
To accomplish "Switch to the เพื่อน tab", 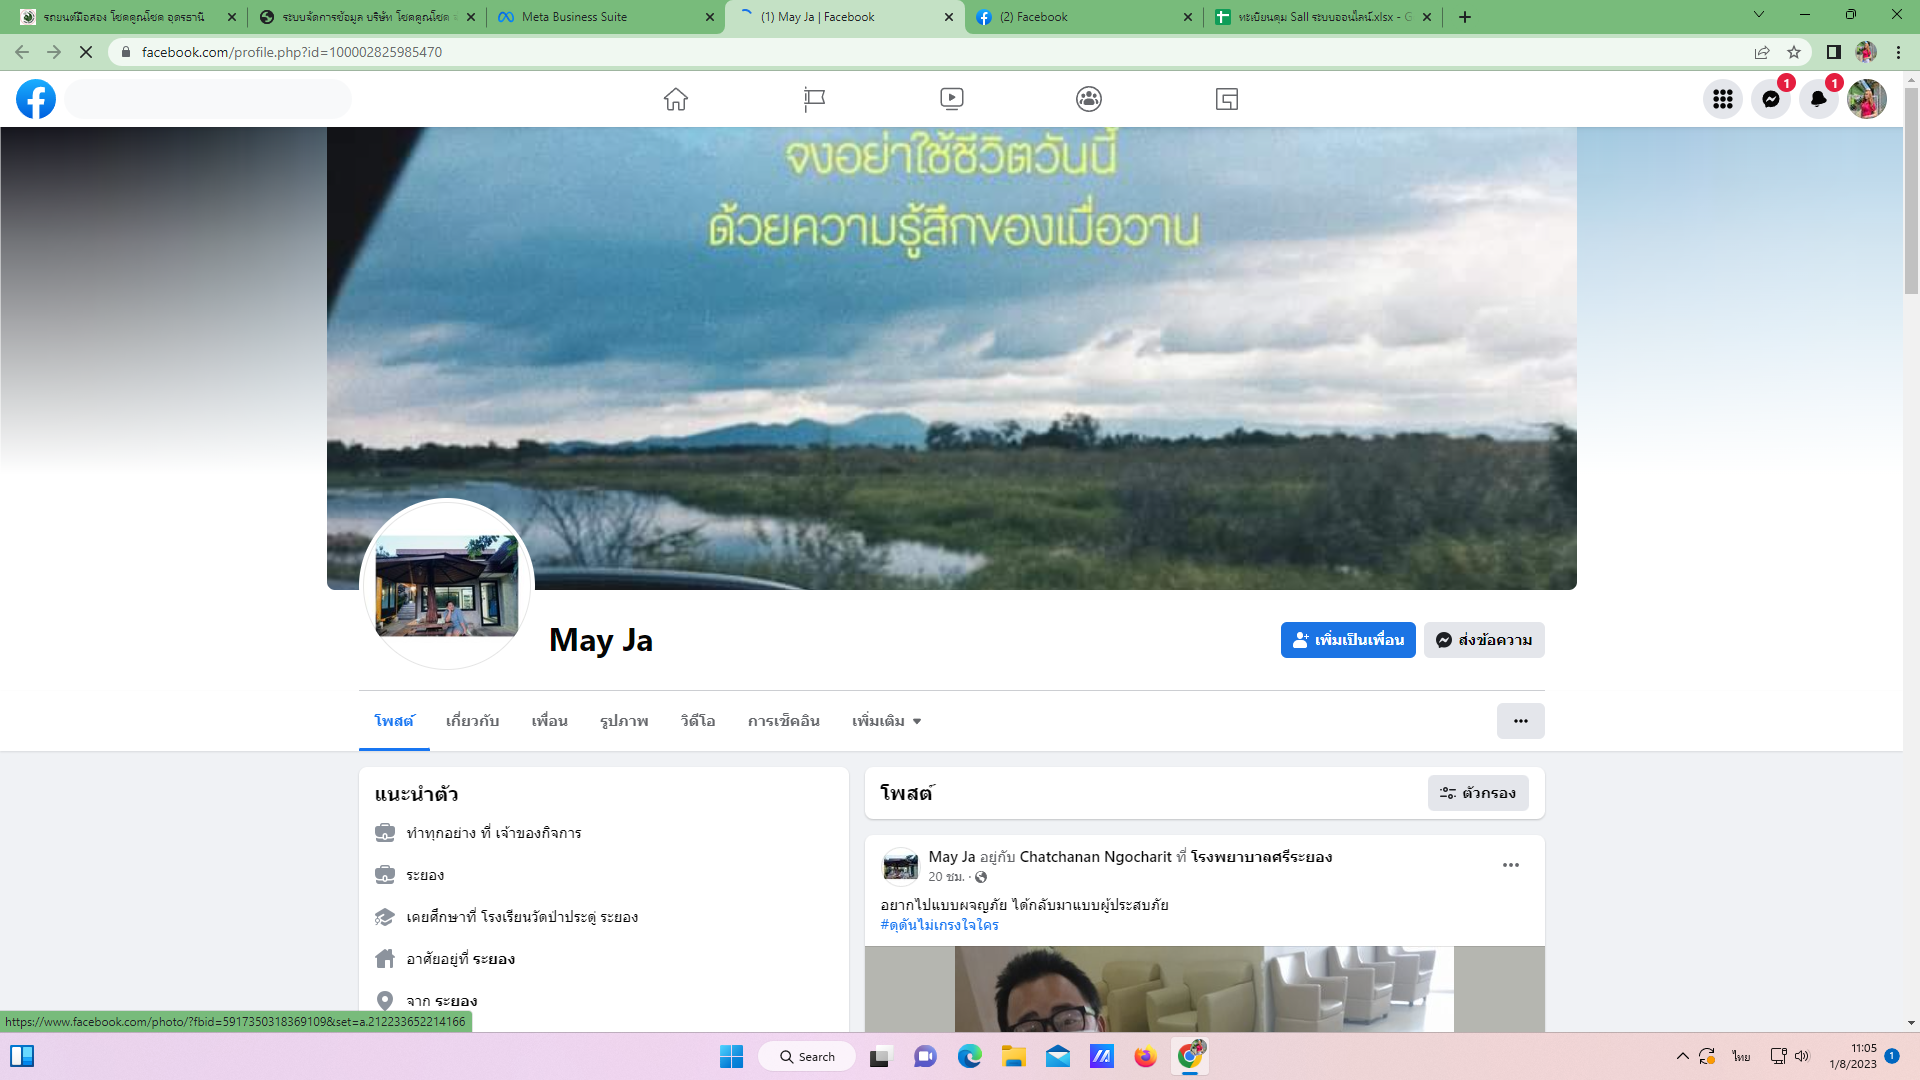I will click(549, 721).
